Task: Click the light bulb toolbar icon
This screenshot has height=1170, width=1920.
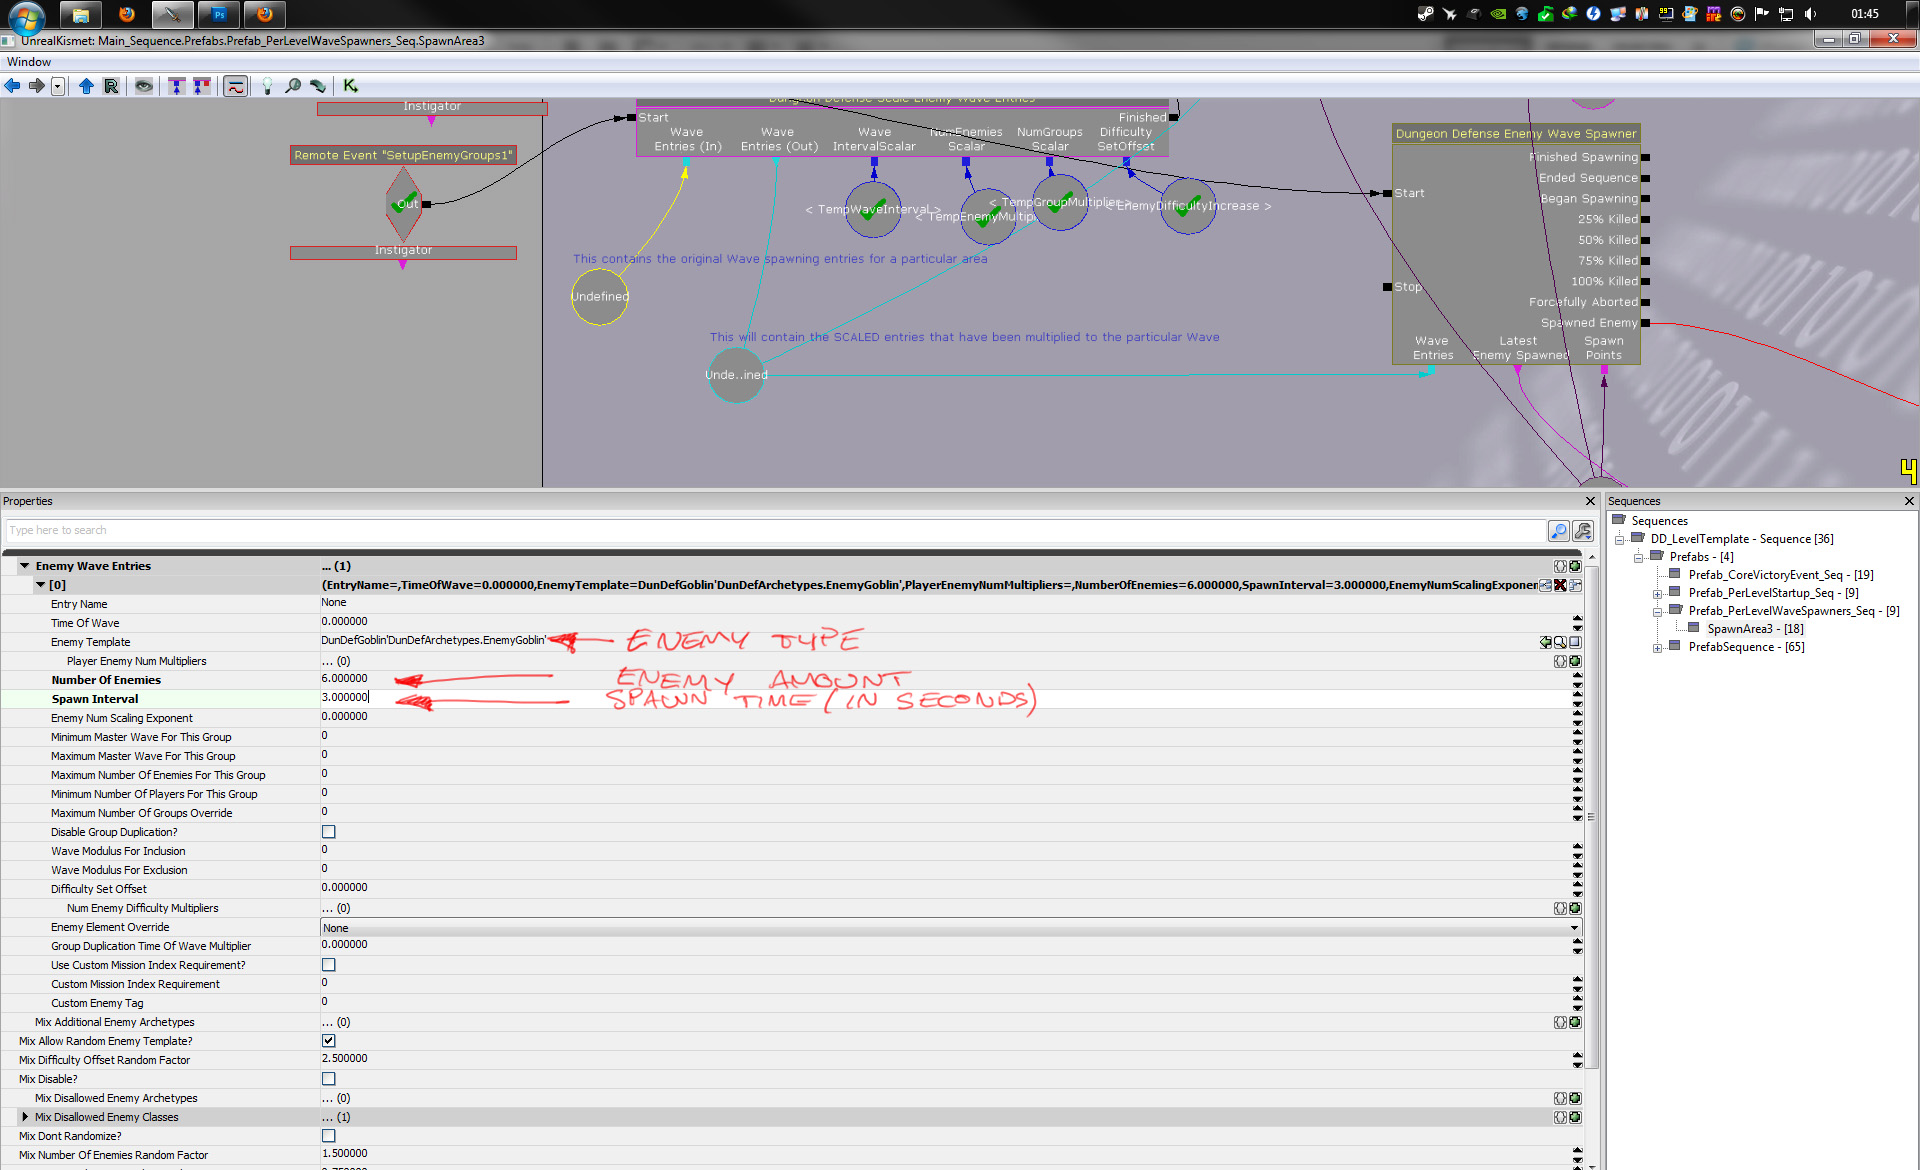Action: point(267,86)
